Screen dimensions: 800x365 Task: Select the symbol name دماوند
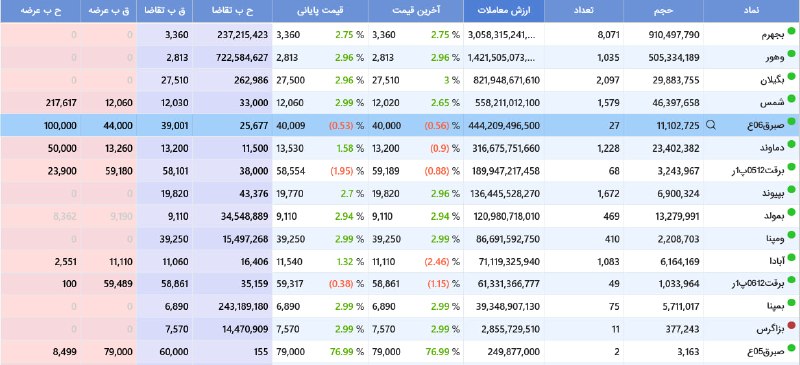click(x=772, y=149)
